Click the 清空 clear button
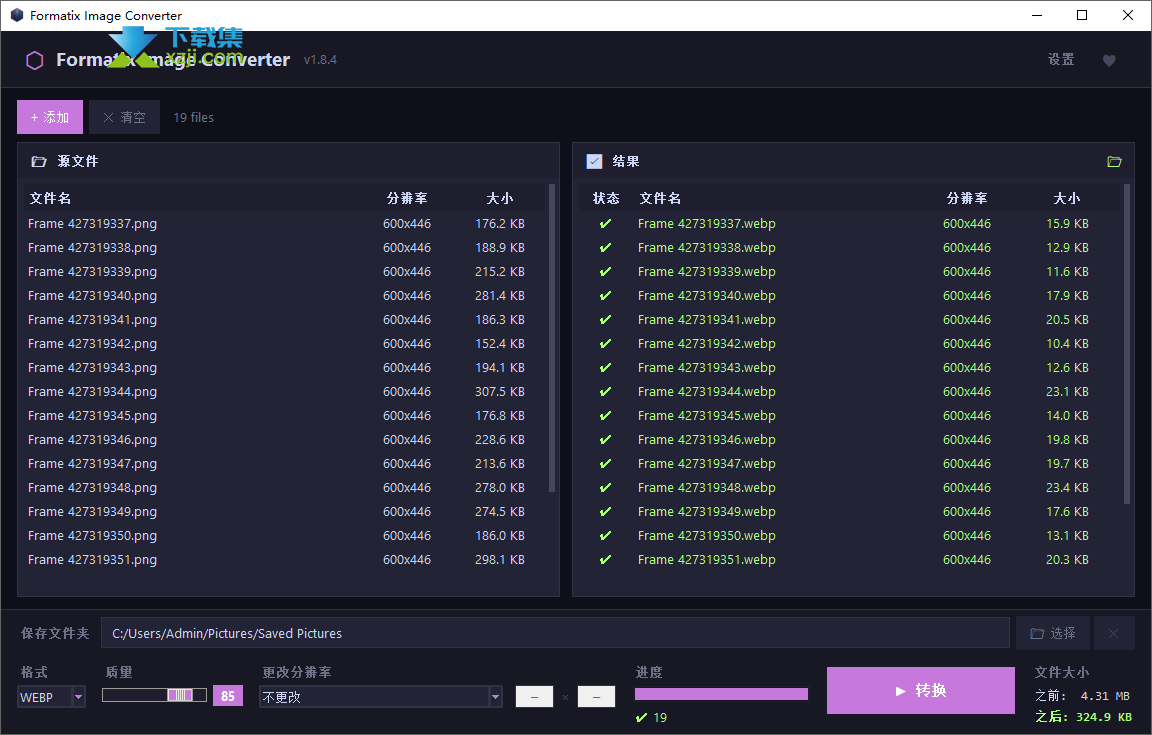Viewport: 1152px width, 735px height. point(124,117)
